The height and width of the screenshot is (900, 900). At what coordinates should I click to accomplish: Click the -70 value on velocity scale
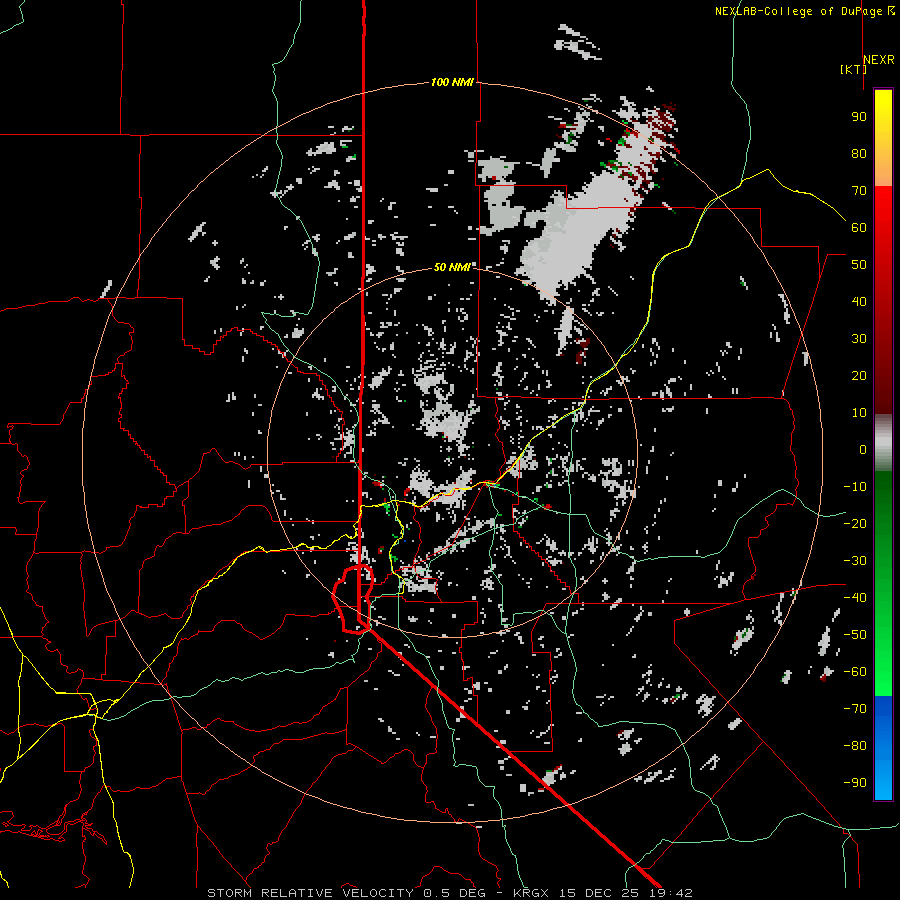(x=855, y=709)
